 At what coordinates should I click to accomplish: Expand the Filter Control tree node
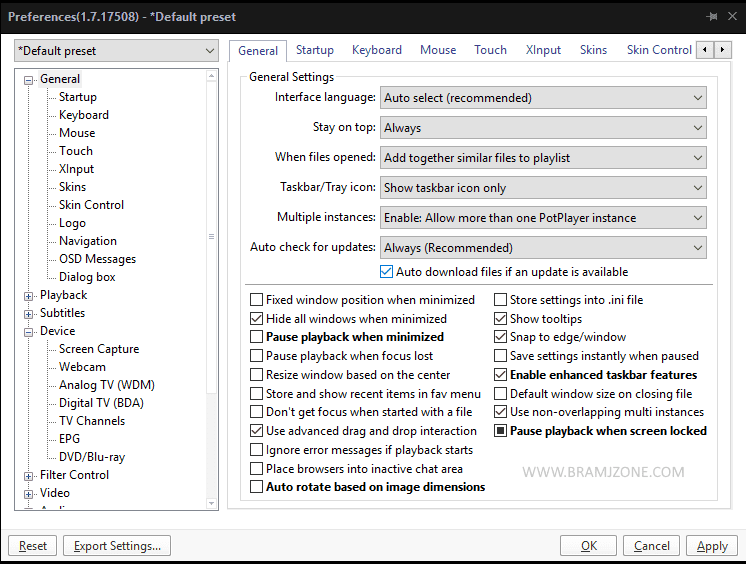tap(29, 476)
